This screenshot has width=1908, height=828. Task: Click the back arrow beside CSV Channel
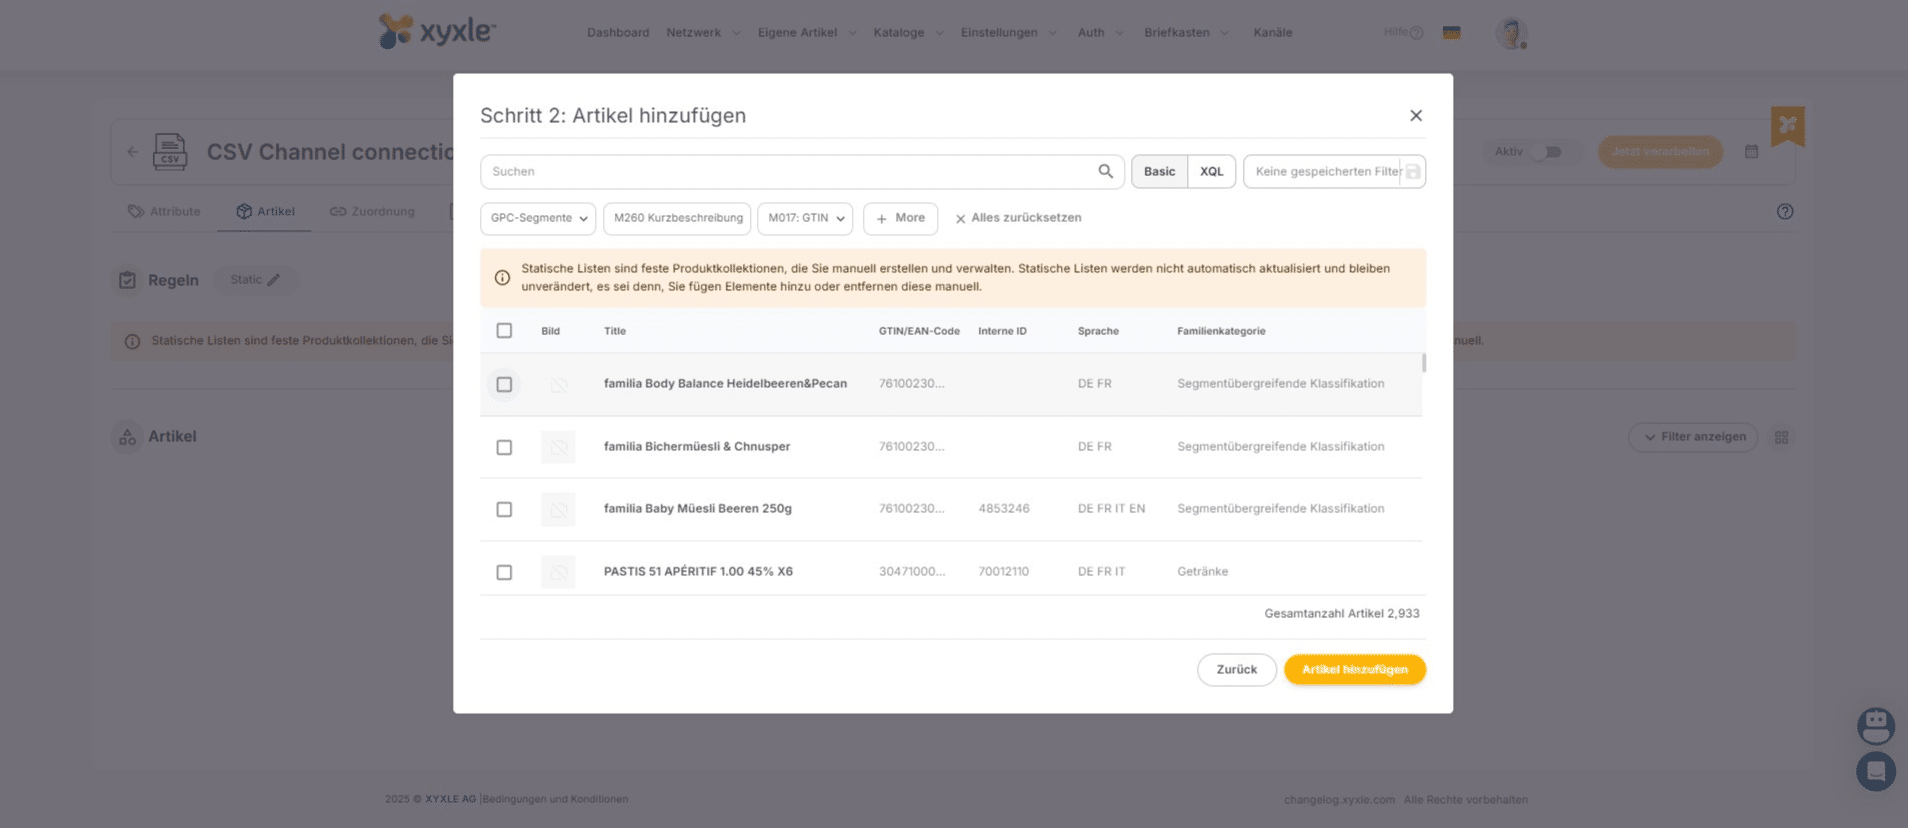[133, 152]
